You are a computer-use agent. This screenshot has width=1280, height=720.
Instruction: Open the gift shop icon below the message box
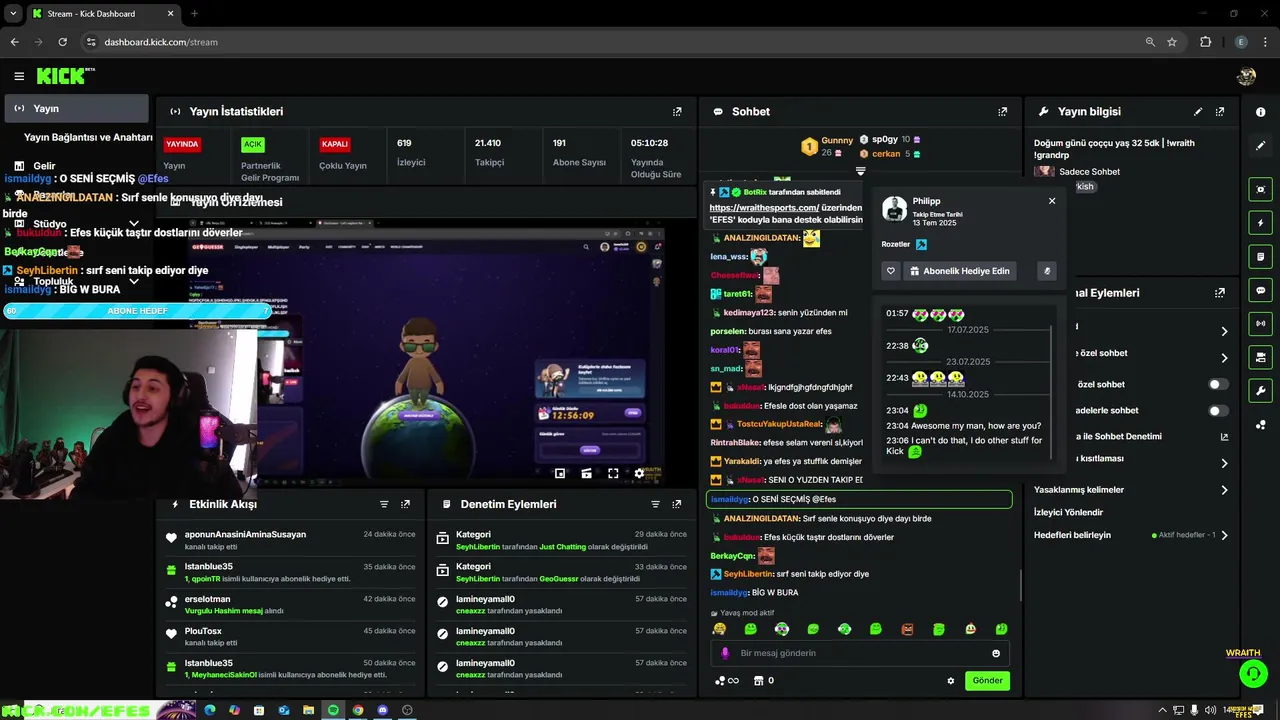(x=758, y=681)
